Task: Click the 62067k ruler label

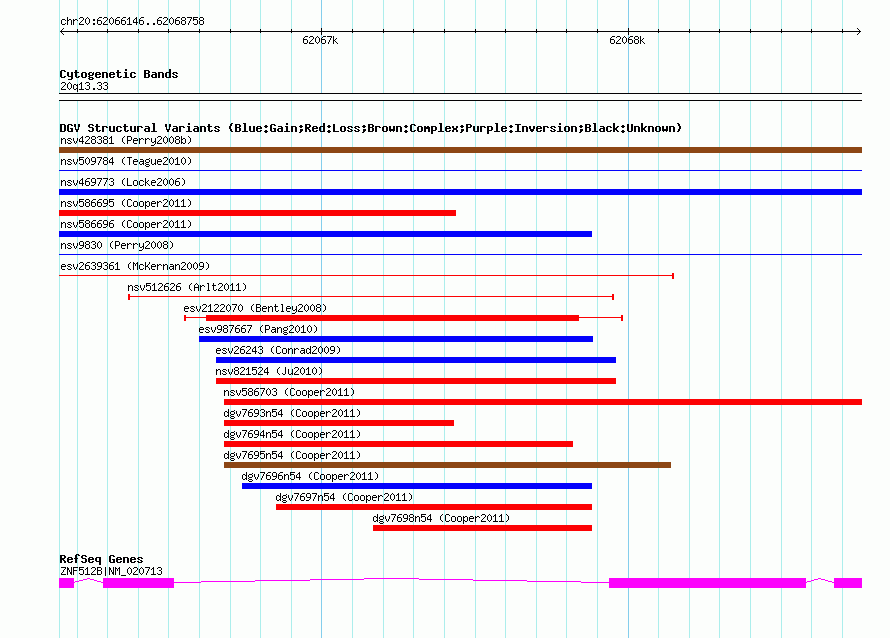Action: 320,40
